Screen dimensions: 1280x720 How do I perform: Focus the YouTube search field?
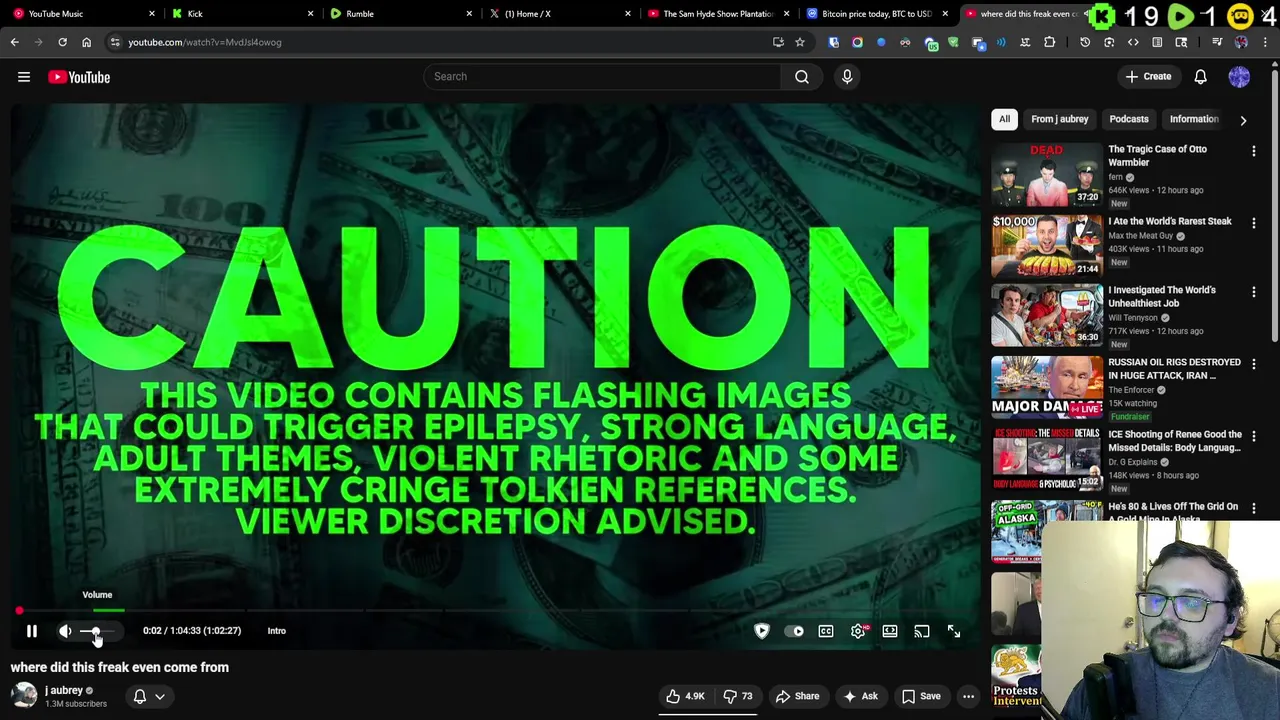[x=603, y=77]
